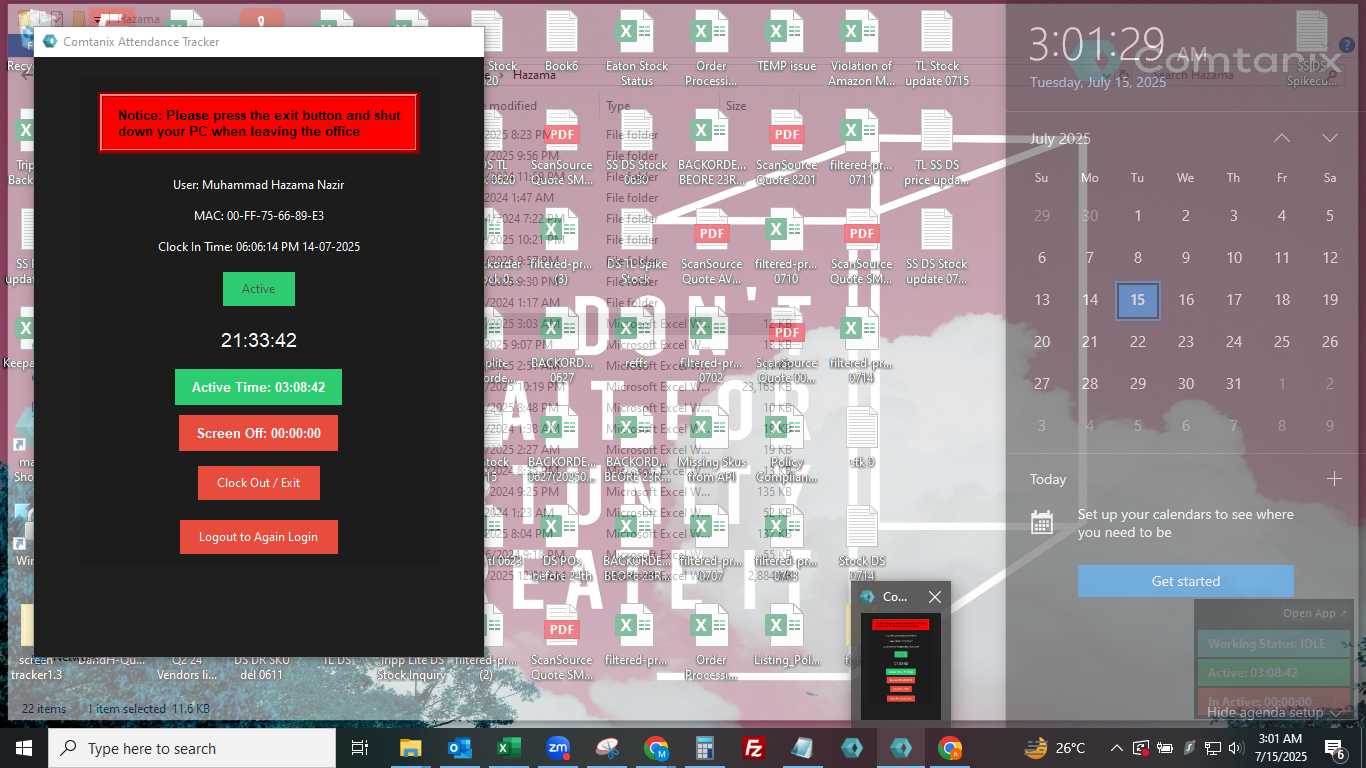This screenshot has height=768, width=1366.
Task: Click the Tuesday, July 15, 2025 date link
Action: [1098, 82]
